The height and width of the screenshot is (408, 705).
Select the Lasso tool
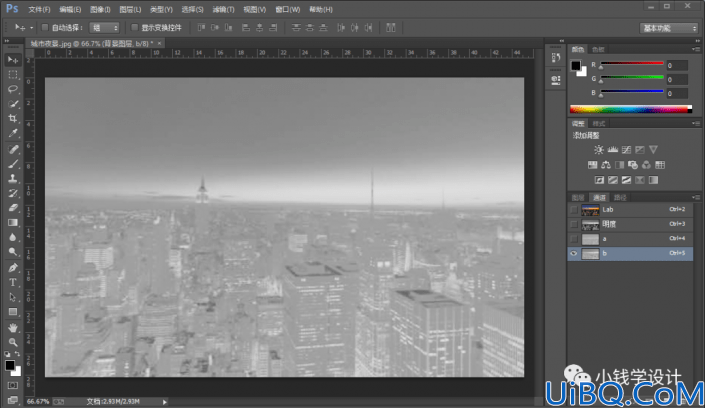click(x=13, y=89)
